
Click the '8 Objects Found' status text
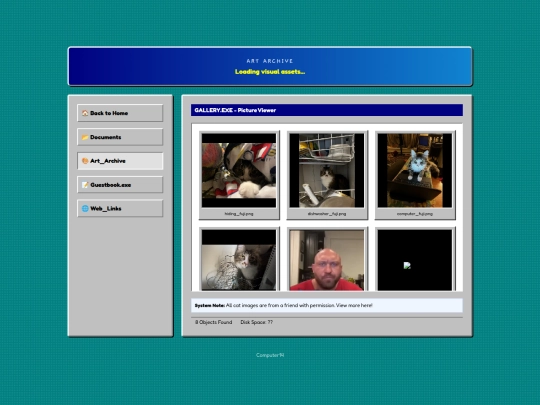point(214,322)
